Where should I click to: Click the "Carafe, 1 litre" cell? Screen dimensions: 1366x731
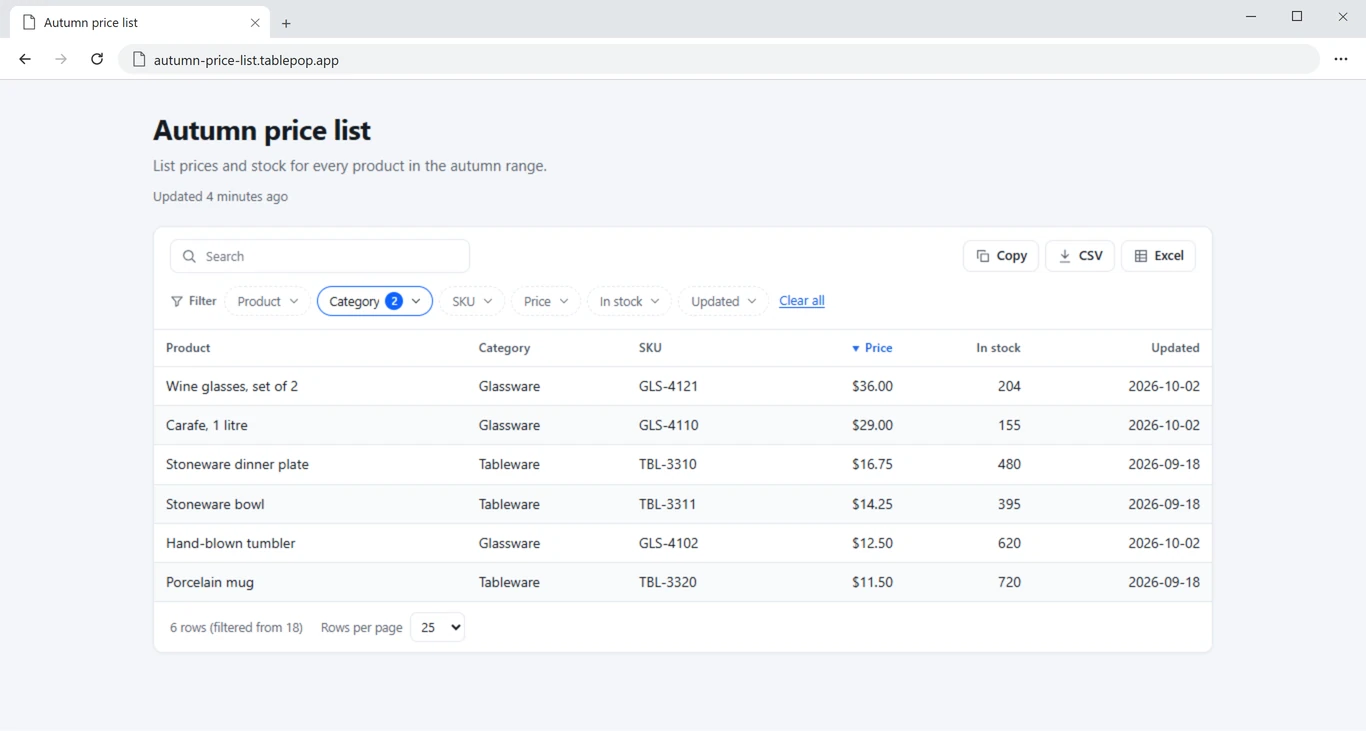point(207,425)
